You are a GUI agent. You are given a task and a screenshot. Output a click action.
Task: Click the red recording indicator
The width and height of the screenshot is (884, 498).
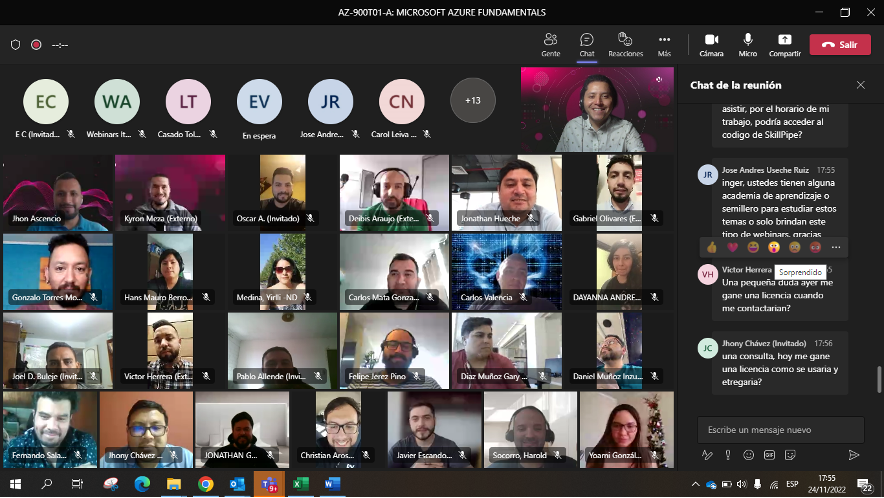point(36,45)
